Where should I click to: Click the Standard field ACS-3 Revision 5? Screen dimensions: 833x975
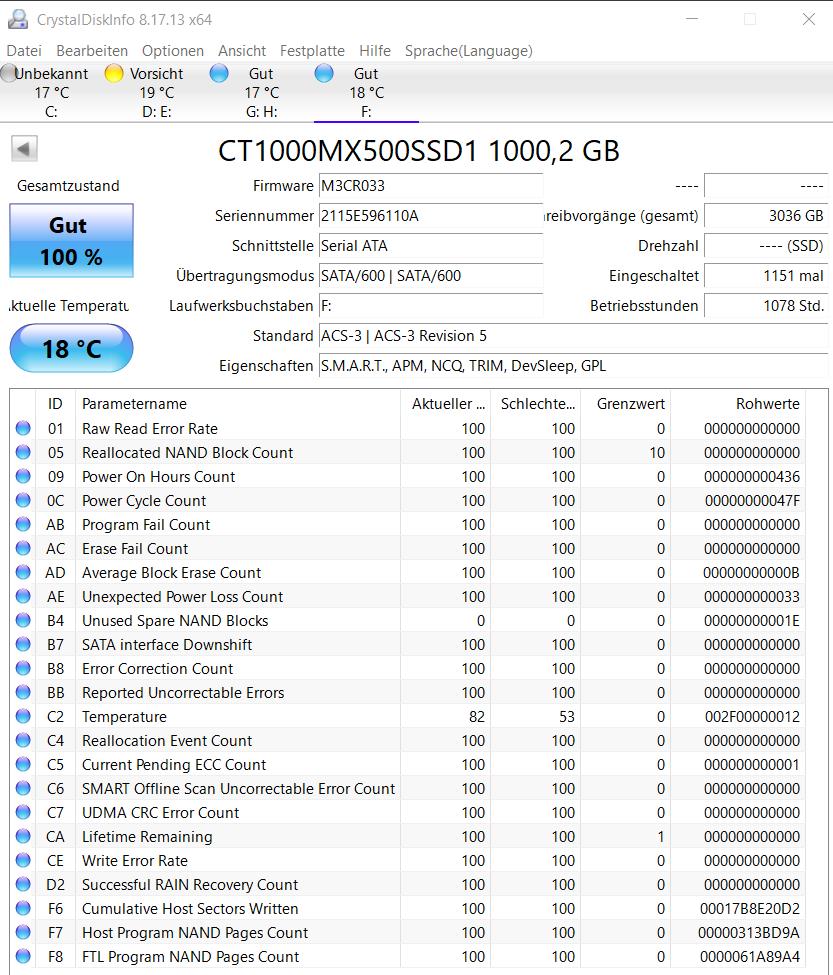573,336
